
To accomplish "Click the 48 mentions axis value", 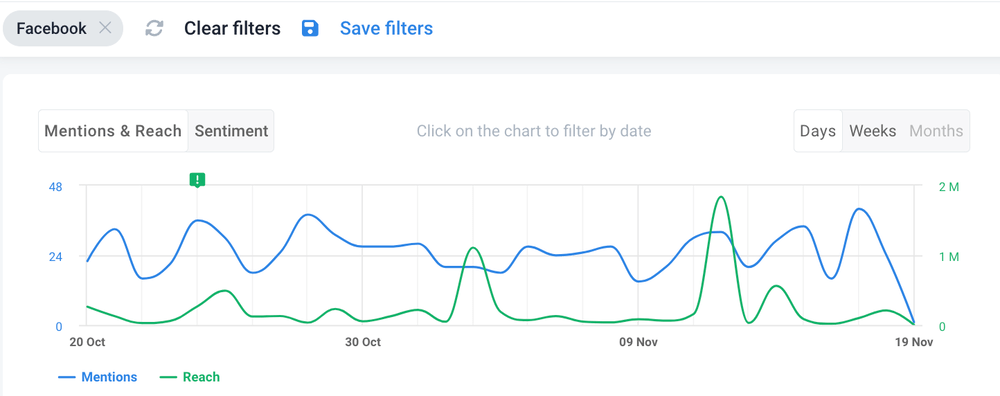I will (55, 186).
